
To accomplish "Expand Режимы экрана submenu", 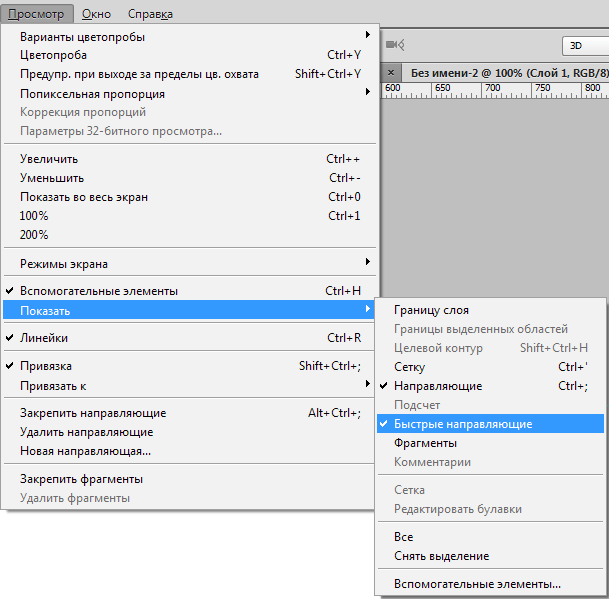I will (190, 264).
